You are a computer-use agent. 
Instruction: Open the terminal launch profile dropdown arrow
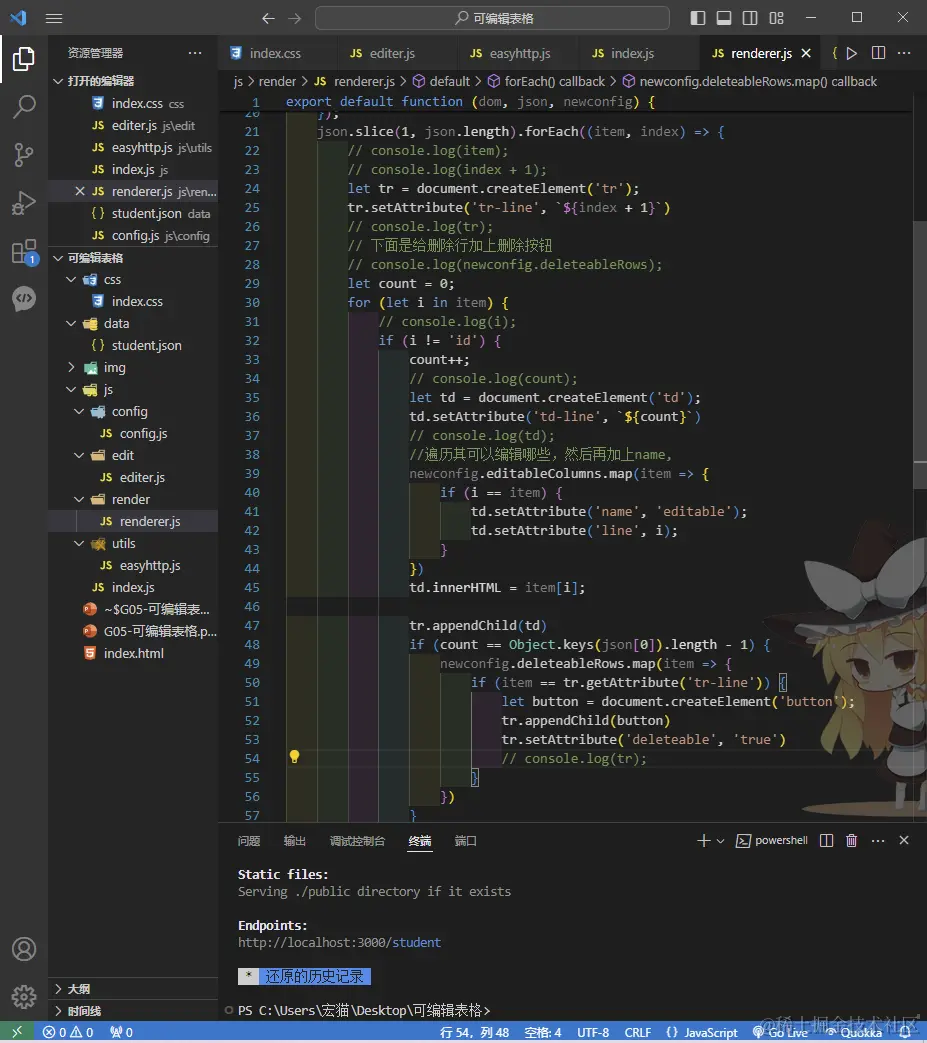720,841
